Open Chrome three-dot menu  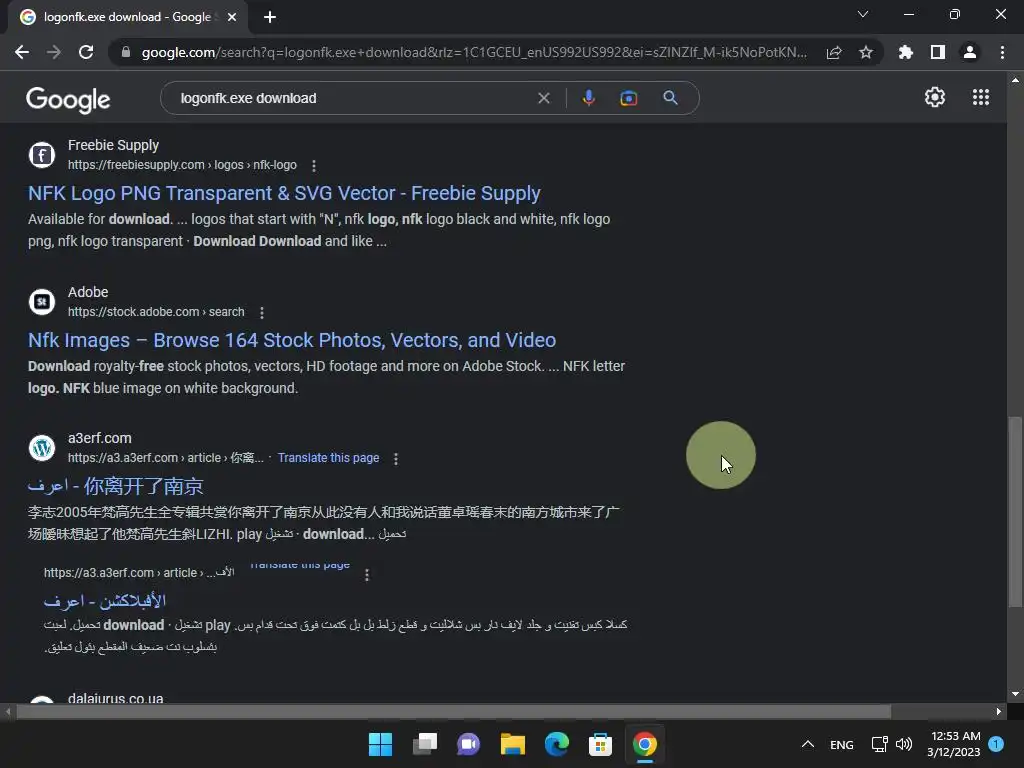tap(1002, 52)
